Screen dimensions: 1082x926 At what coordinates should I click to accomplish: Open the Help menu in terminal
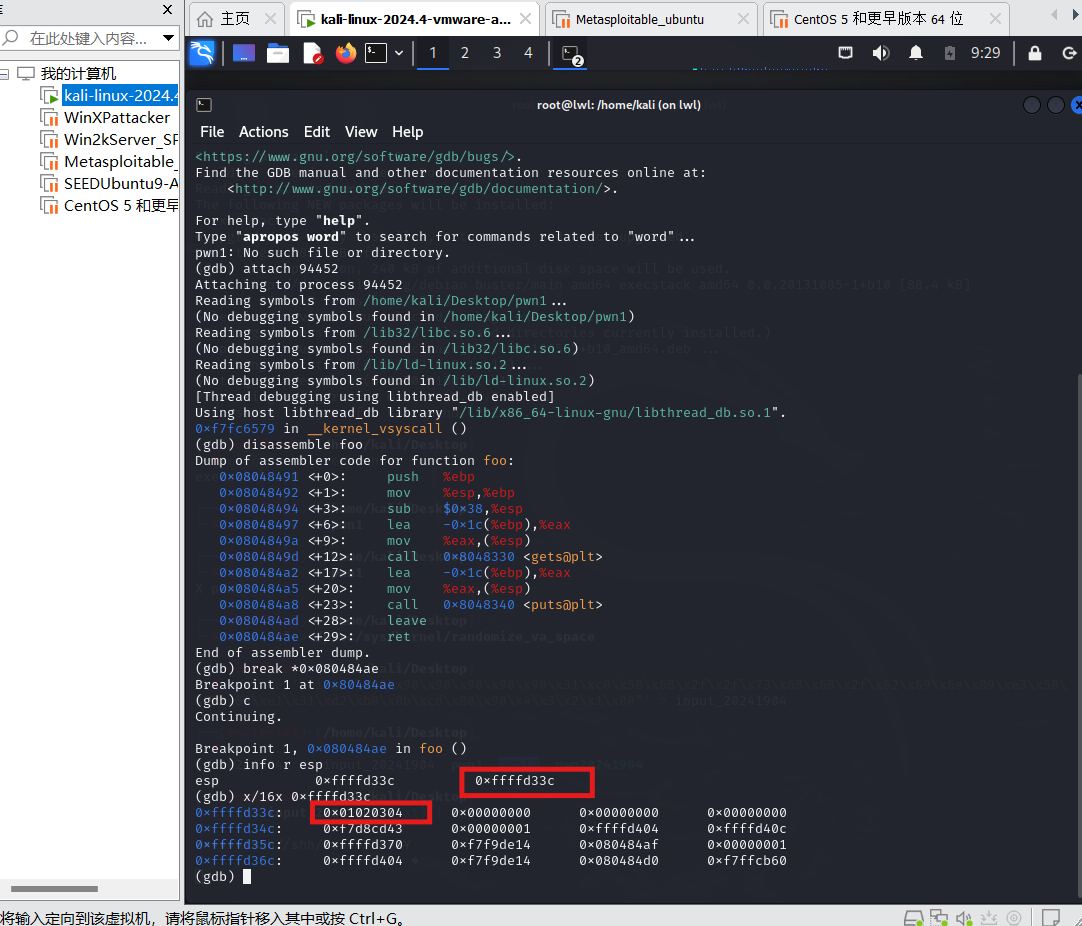point(407,132)
